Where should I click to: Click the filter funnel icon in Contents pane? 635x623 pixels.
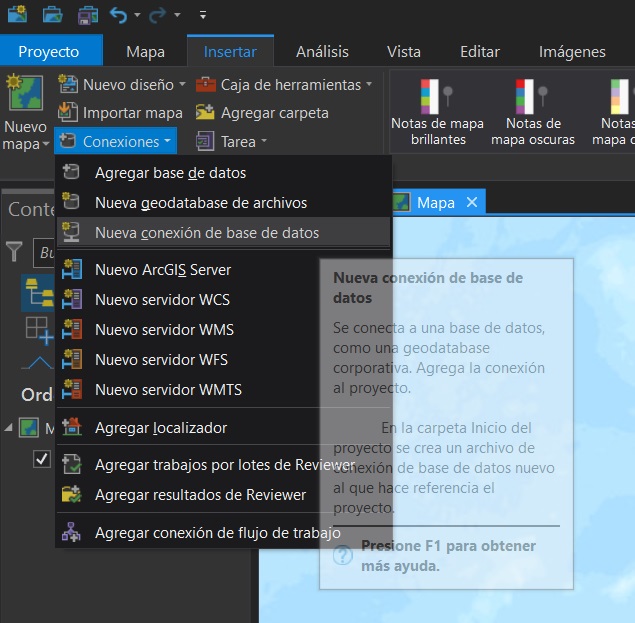point(14,251)
